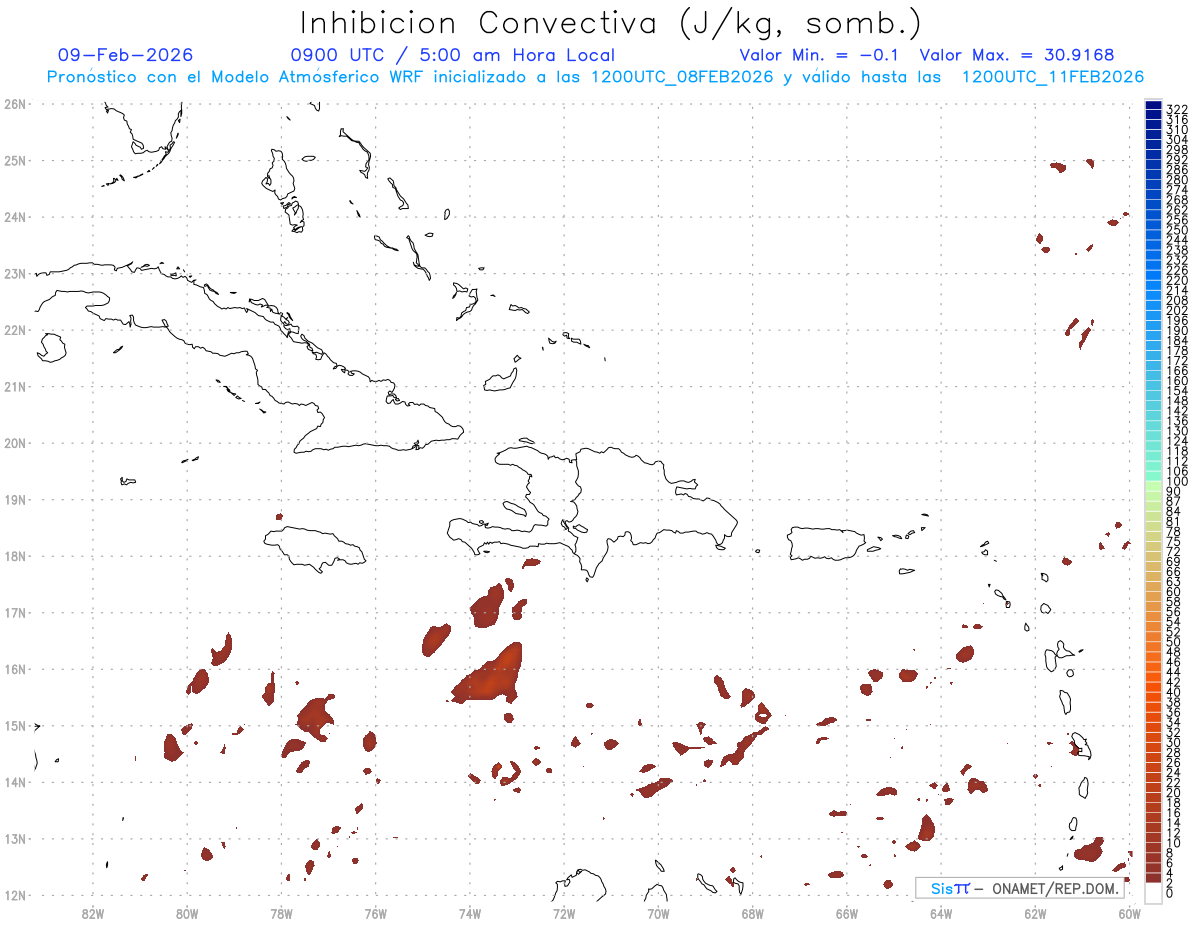Click the '20N' latitude label
Viewport: 1200px width, 927px height.
[x=15, y=442]
